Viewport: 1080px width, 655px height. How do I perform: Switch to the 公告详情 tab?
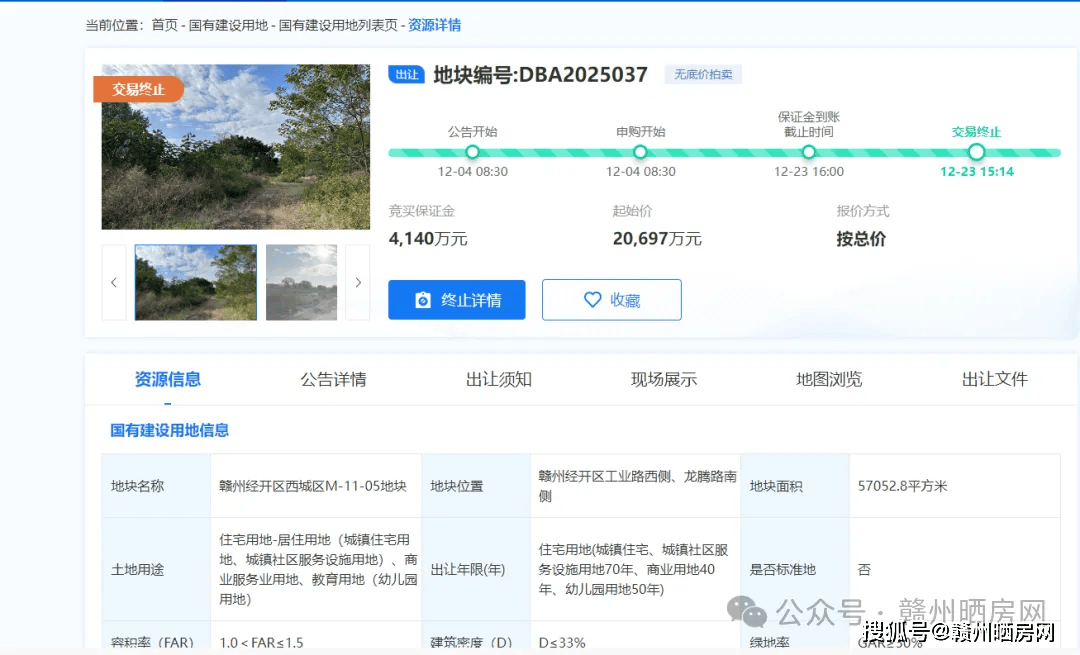click(333, 379)
